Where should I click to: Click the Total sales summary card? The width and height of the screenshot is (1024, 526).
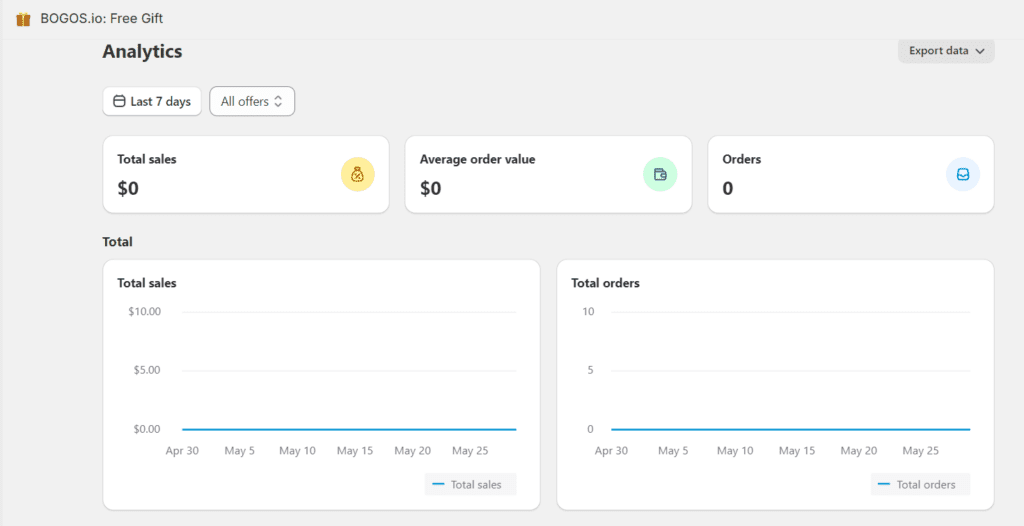tap(245, 174)
